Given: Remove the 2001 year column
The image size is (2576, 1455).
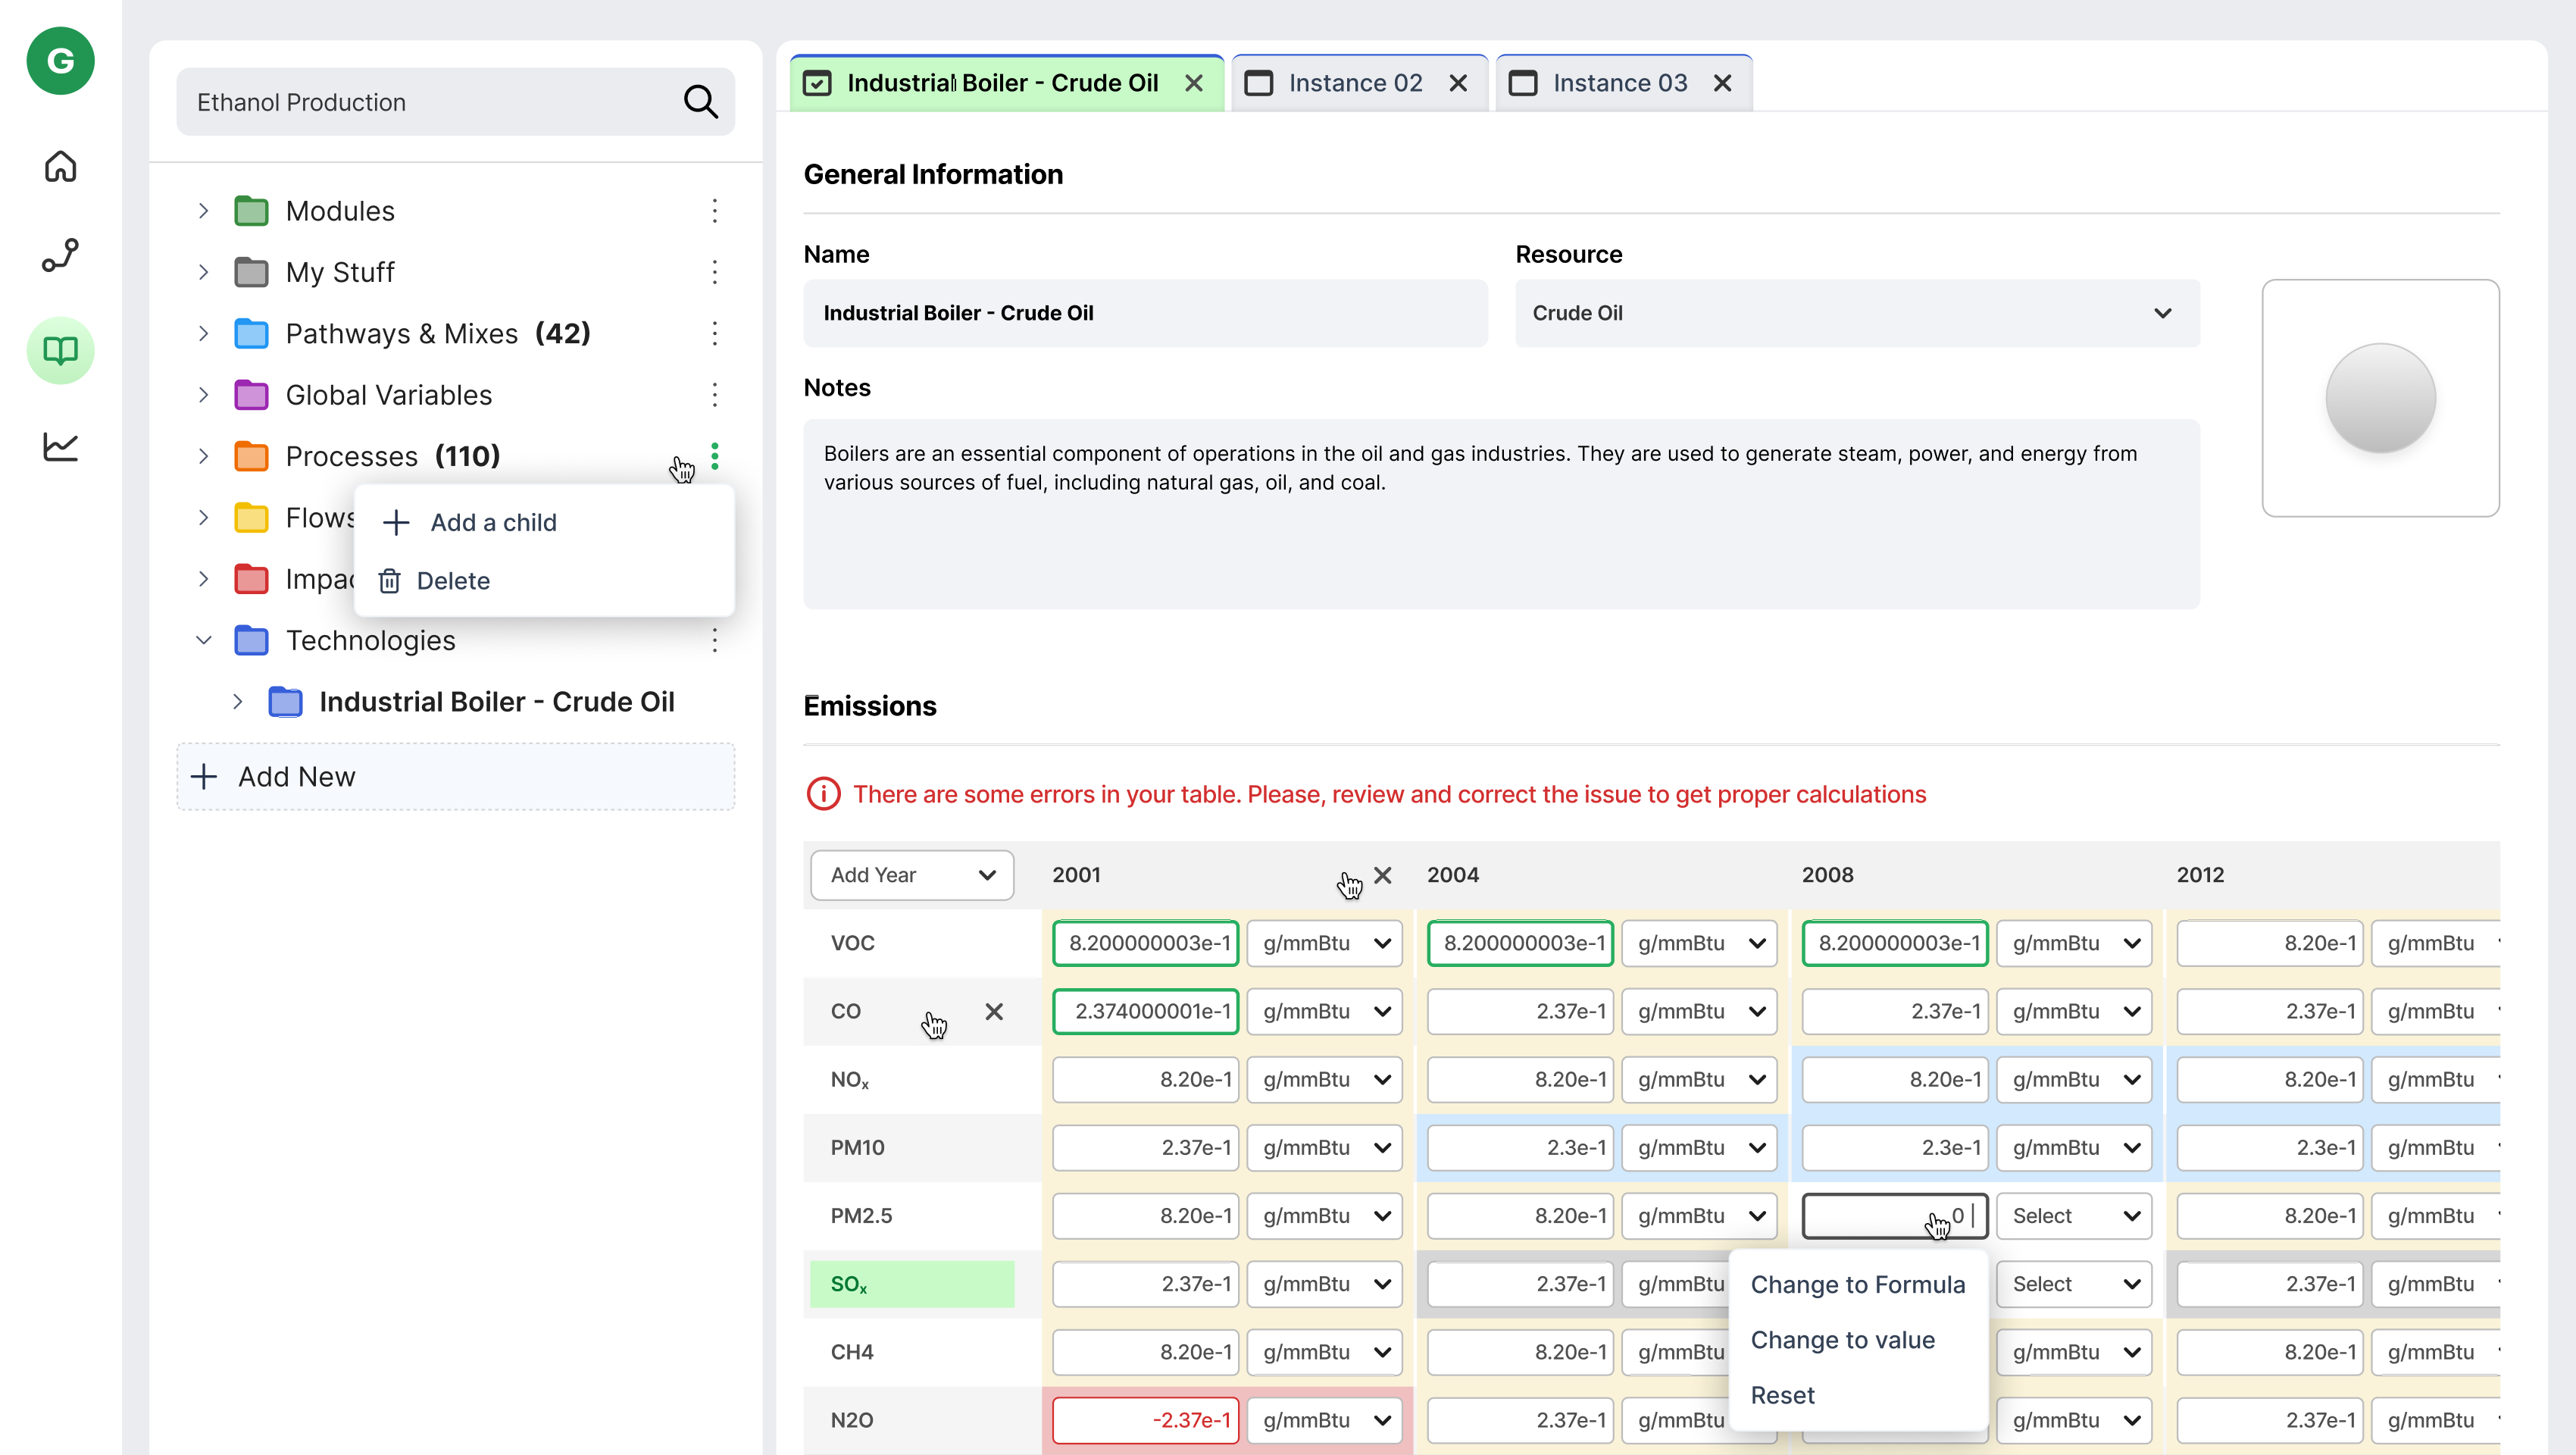Looking at the screenshot, I should tap(1383, 875).
